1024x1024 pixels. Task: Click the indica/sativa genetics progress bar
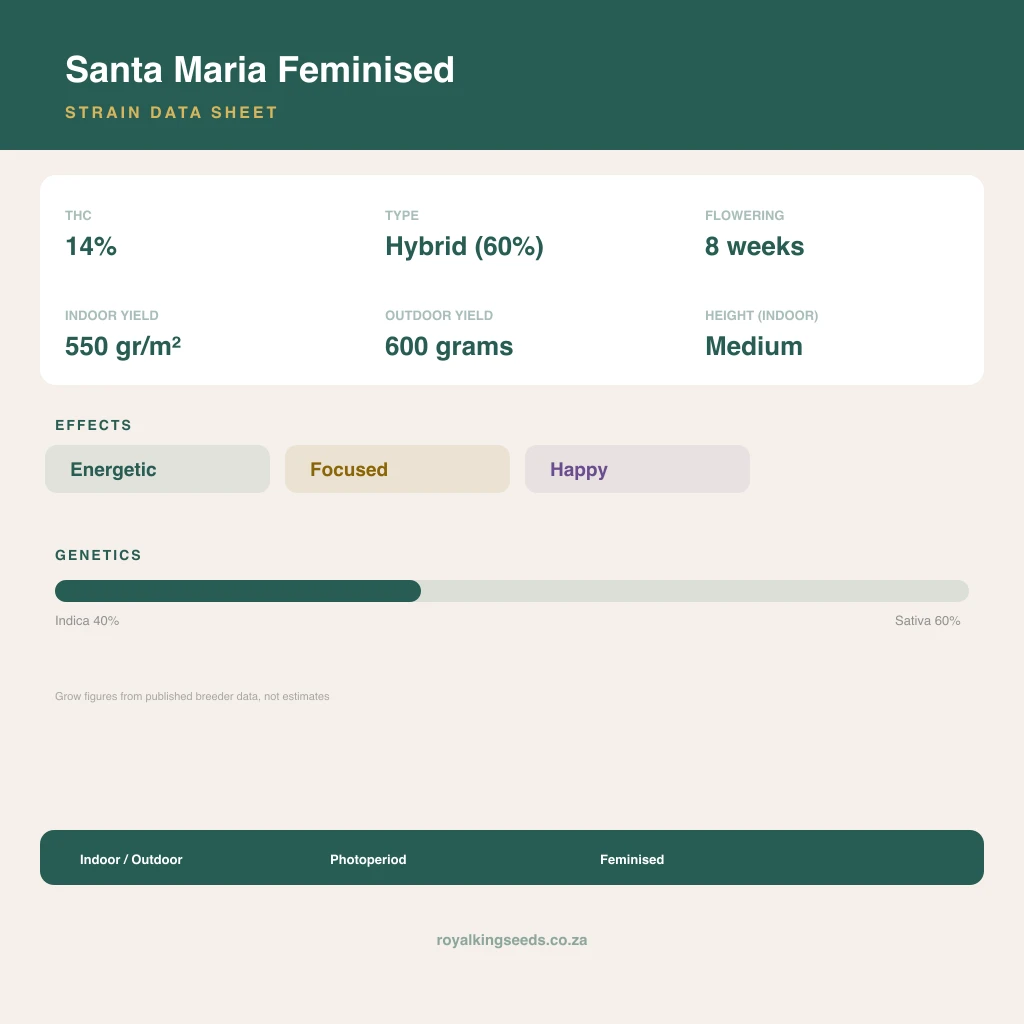coord(512,591)
